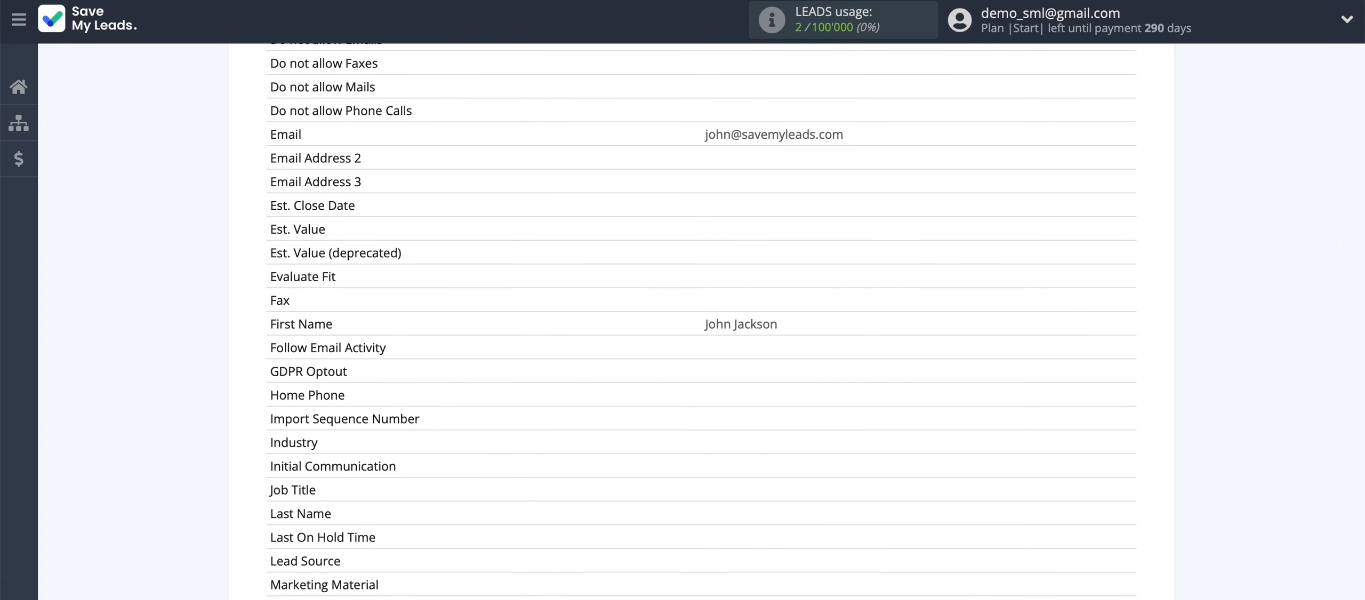Click the Marketing Material row
The image size is (1365, 600).
pos(700,585)
